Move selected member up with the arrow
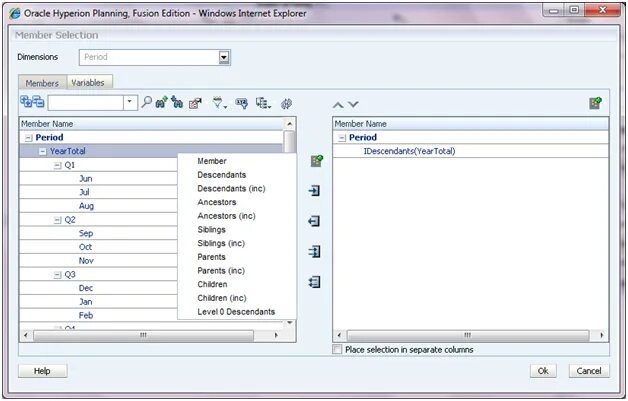628x401 pixels. (338, 105)
